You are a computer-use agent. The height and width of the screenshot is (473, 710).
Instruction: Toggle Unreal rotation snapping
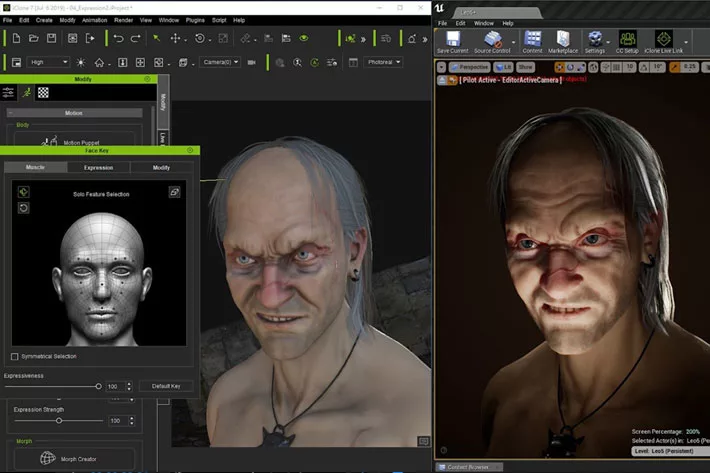[x=644, y=67]
